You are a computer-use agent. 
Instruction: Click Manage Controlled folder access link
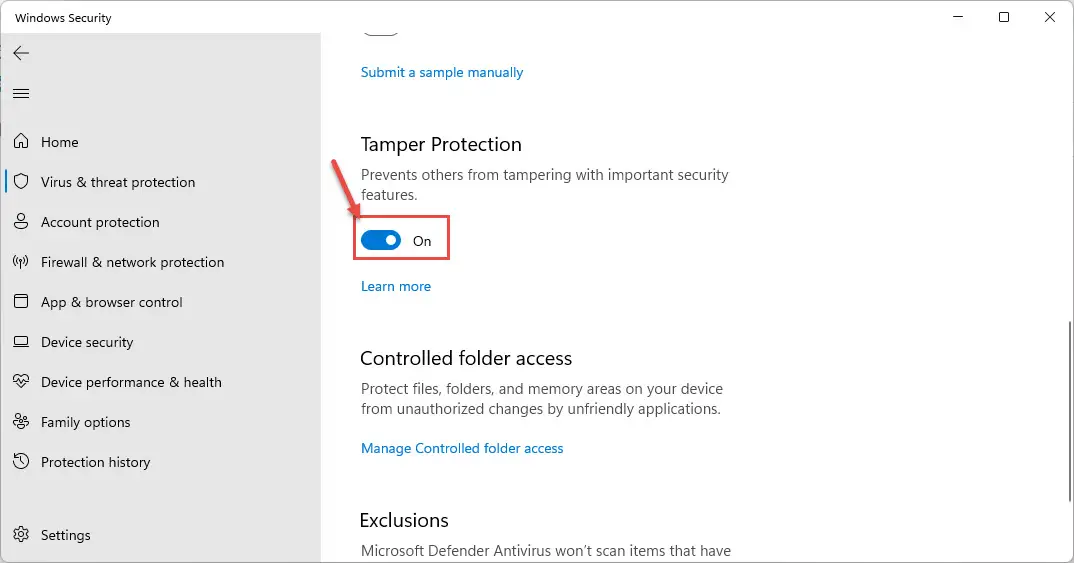click(462, 449)
